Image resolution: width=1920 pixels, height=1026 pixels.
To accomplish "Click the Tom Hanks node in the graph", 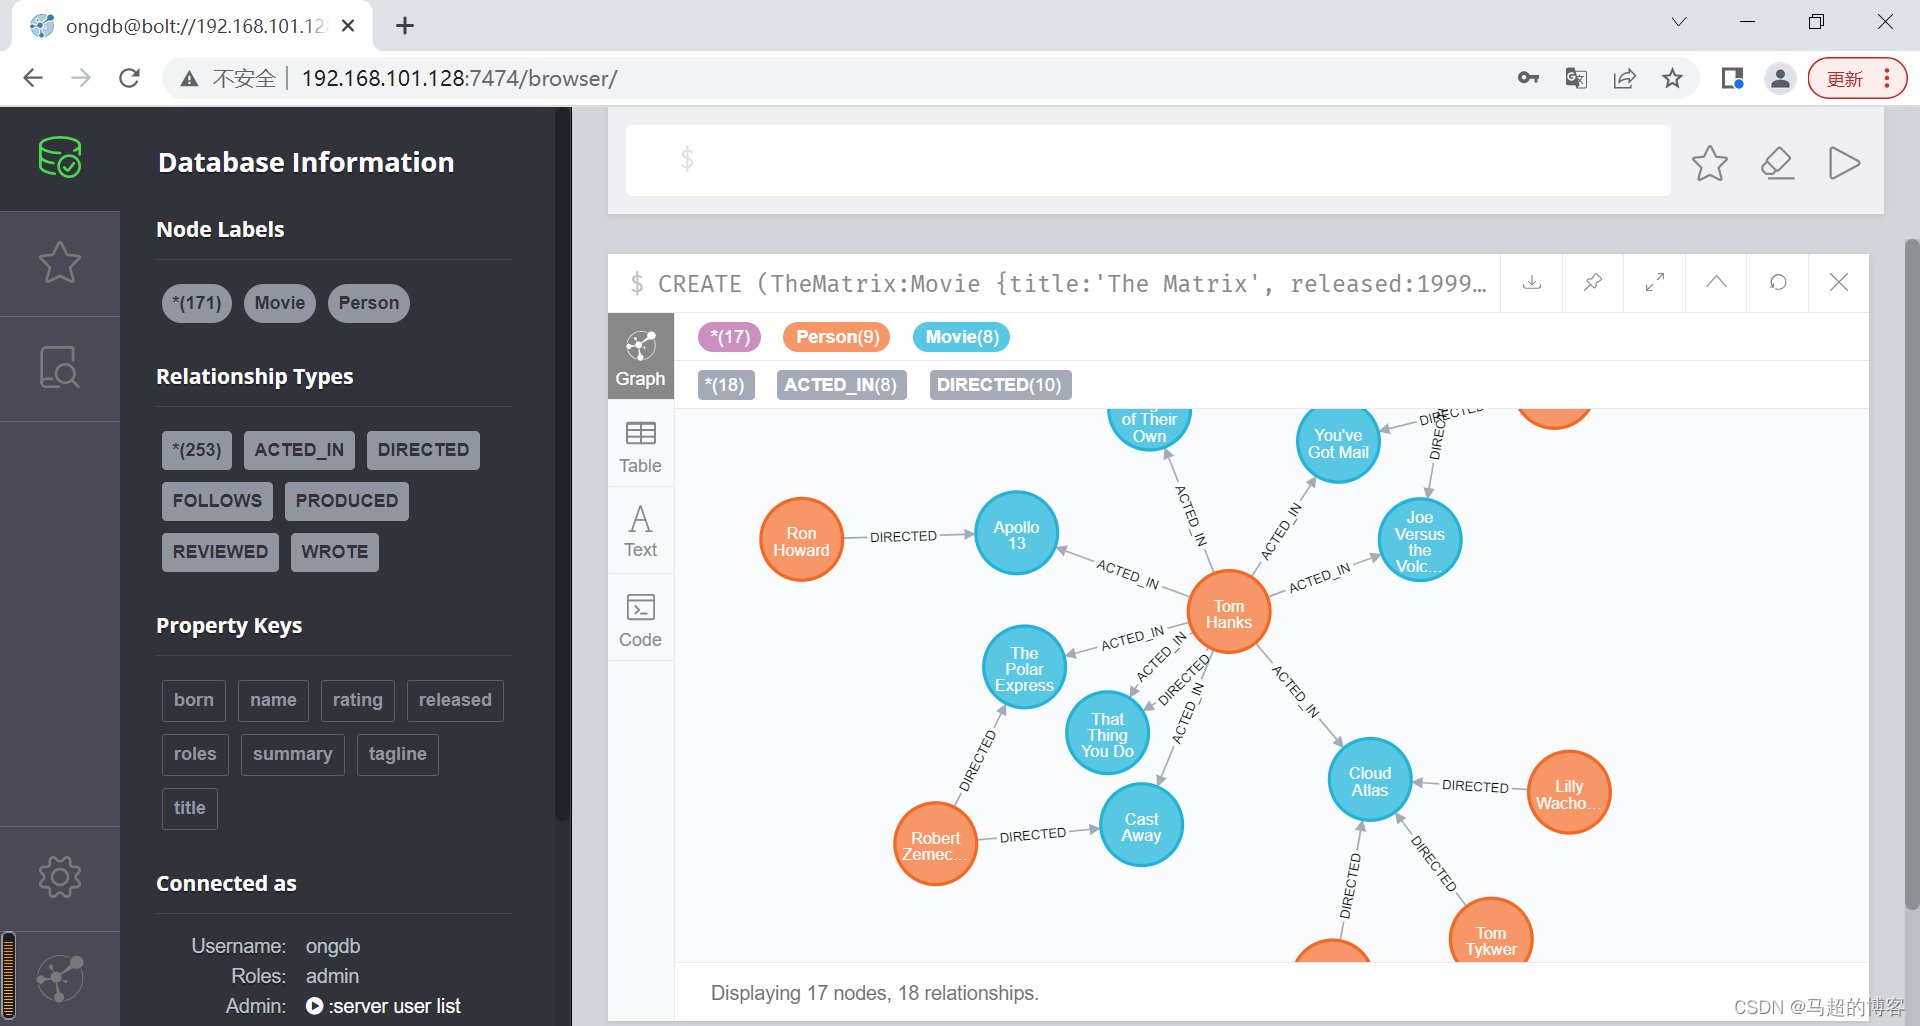I will [1228, 612].
